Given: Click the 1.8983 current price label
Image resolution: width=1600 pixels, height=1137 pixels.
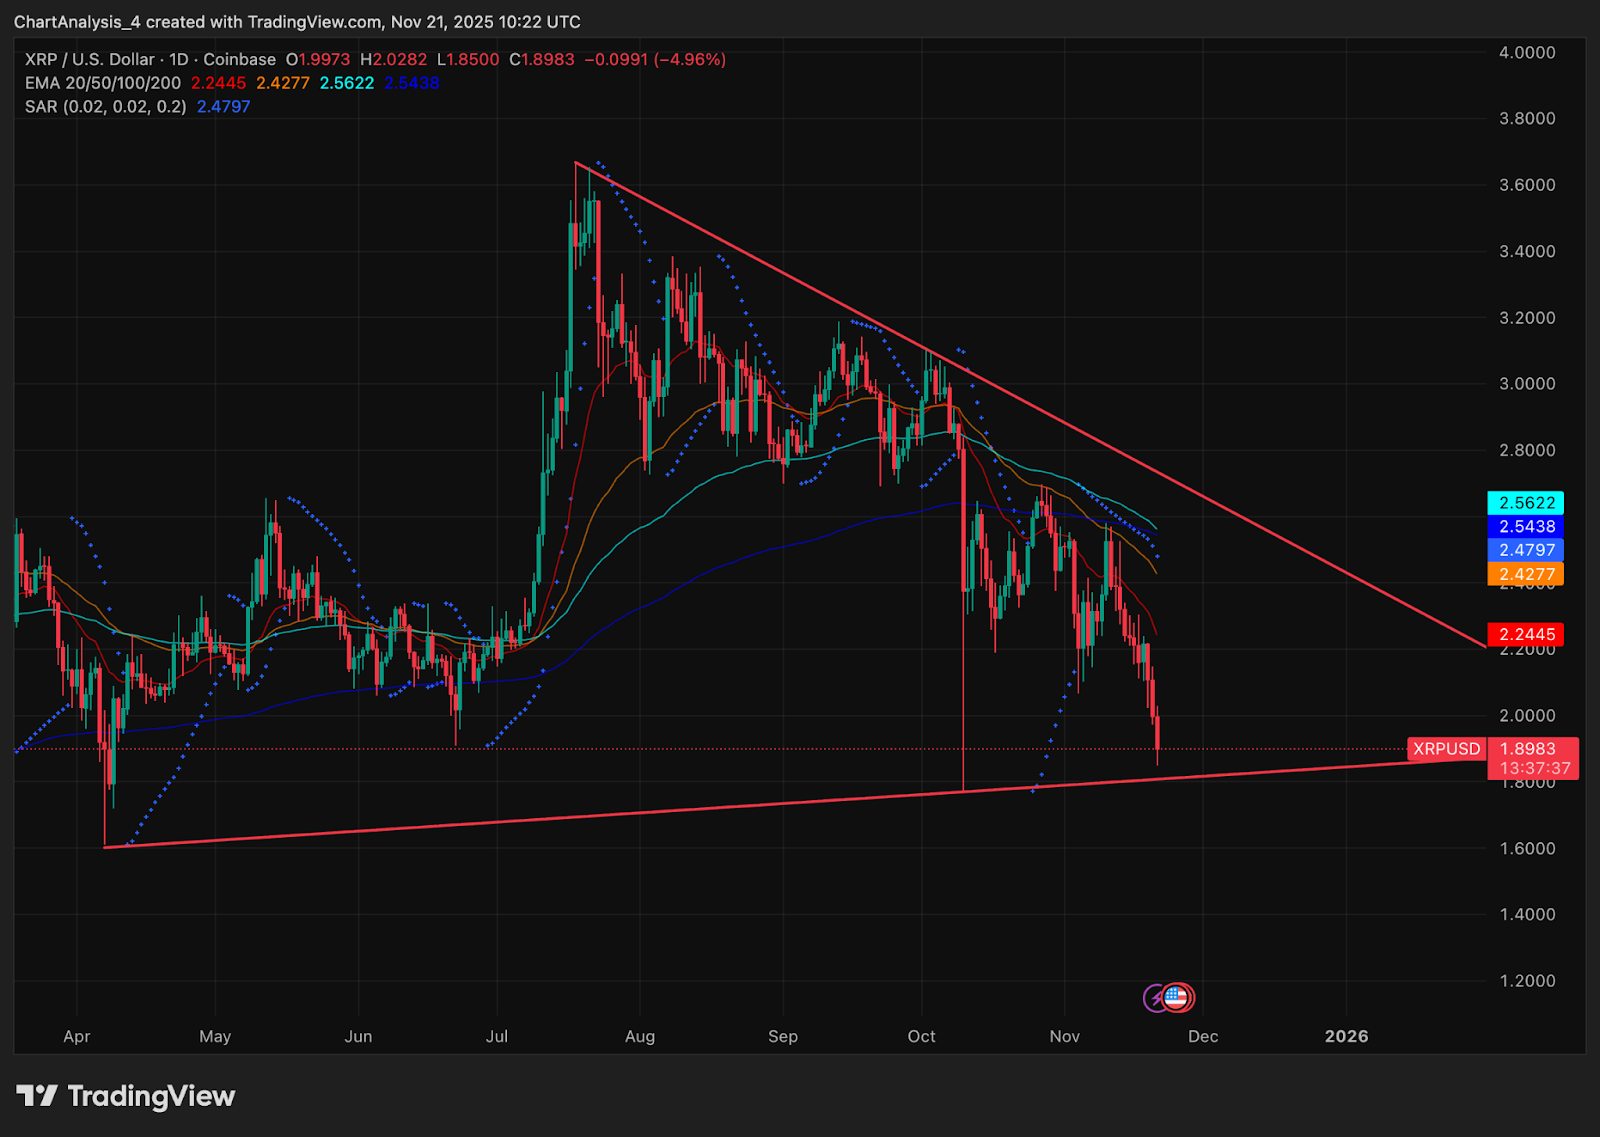Looking at the screenshot, I should 1528,749.
